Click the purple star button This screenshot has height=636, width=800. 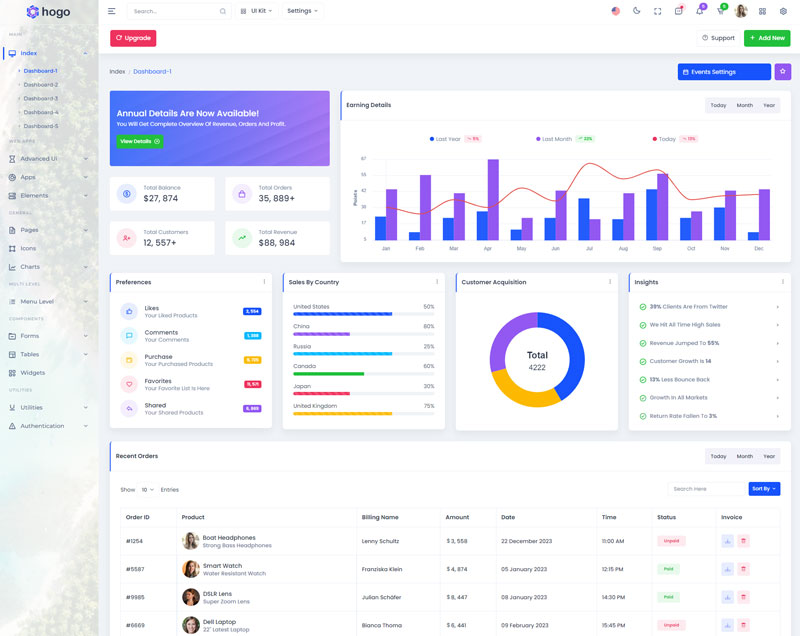[782, 72]
